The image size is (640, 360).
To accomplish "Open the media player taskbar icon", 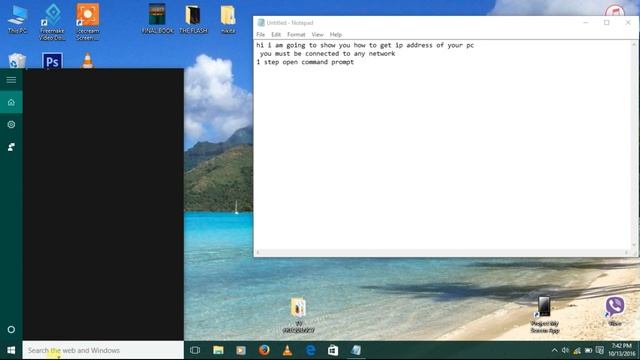I will click(x=241, y=350).
